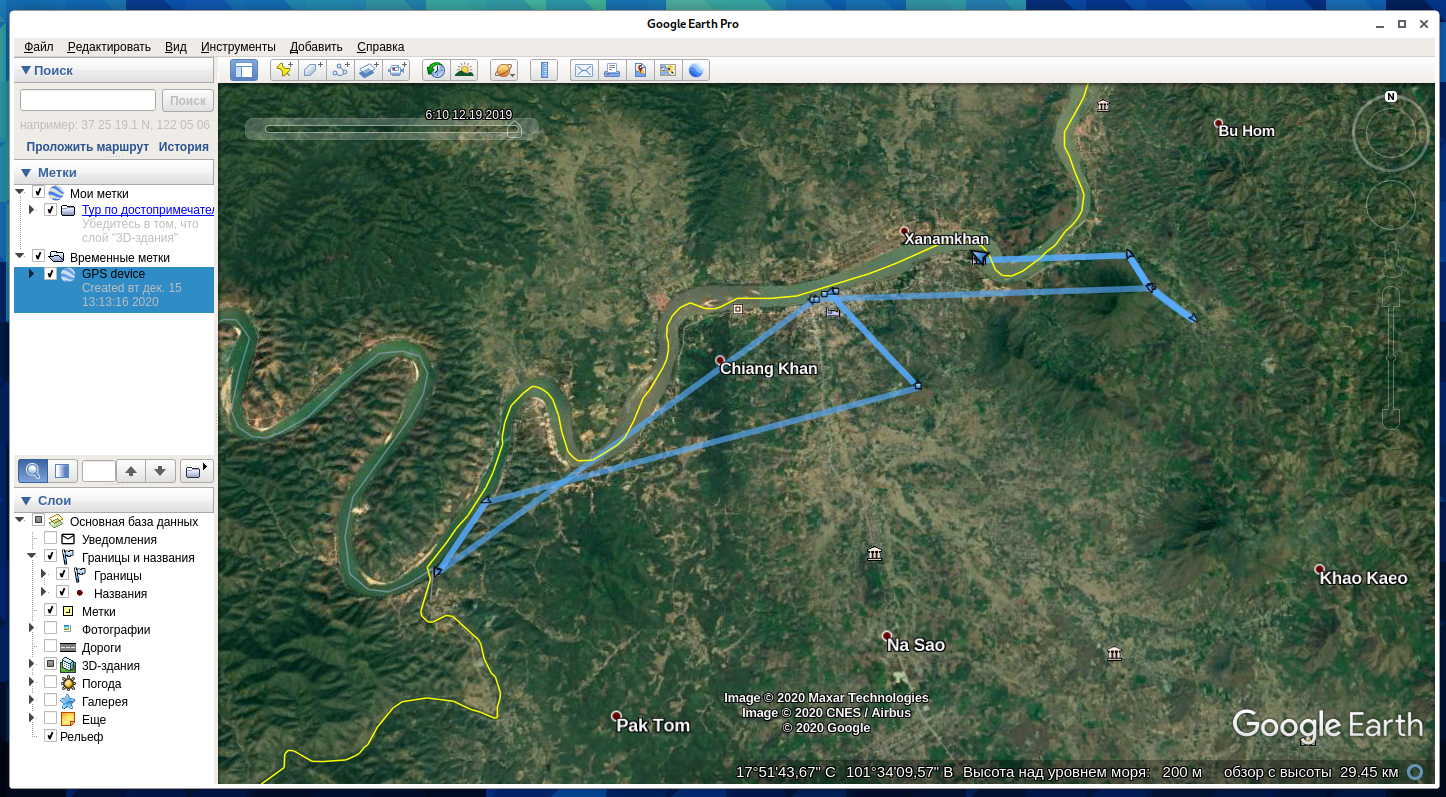Enable the Фотографии layer checkbox
The height and width of the screenshot is (797, 1446).
(50, 629)
